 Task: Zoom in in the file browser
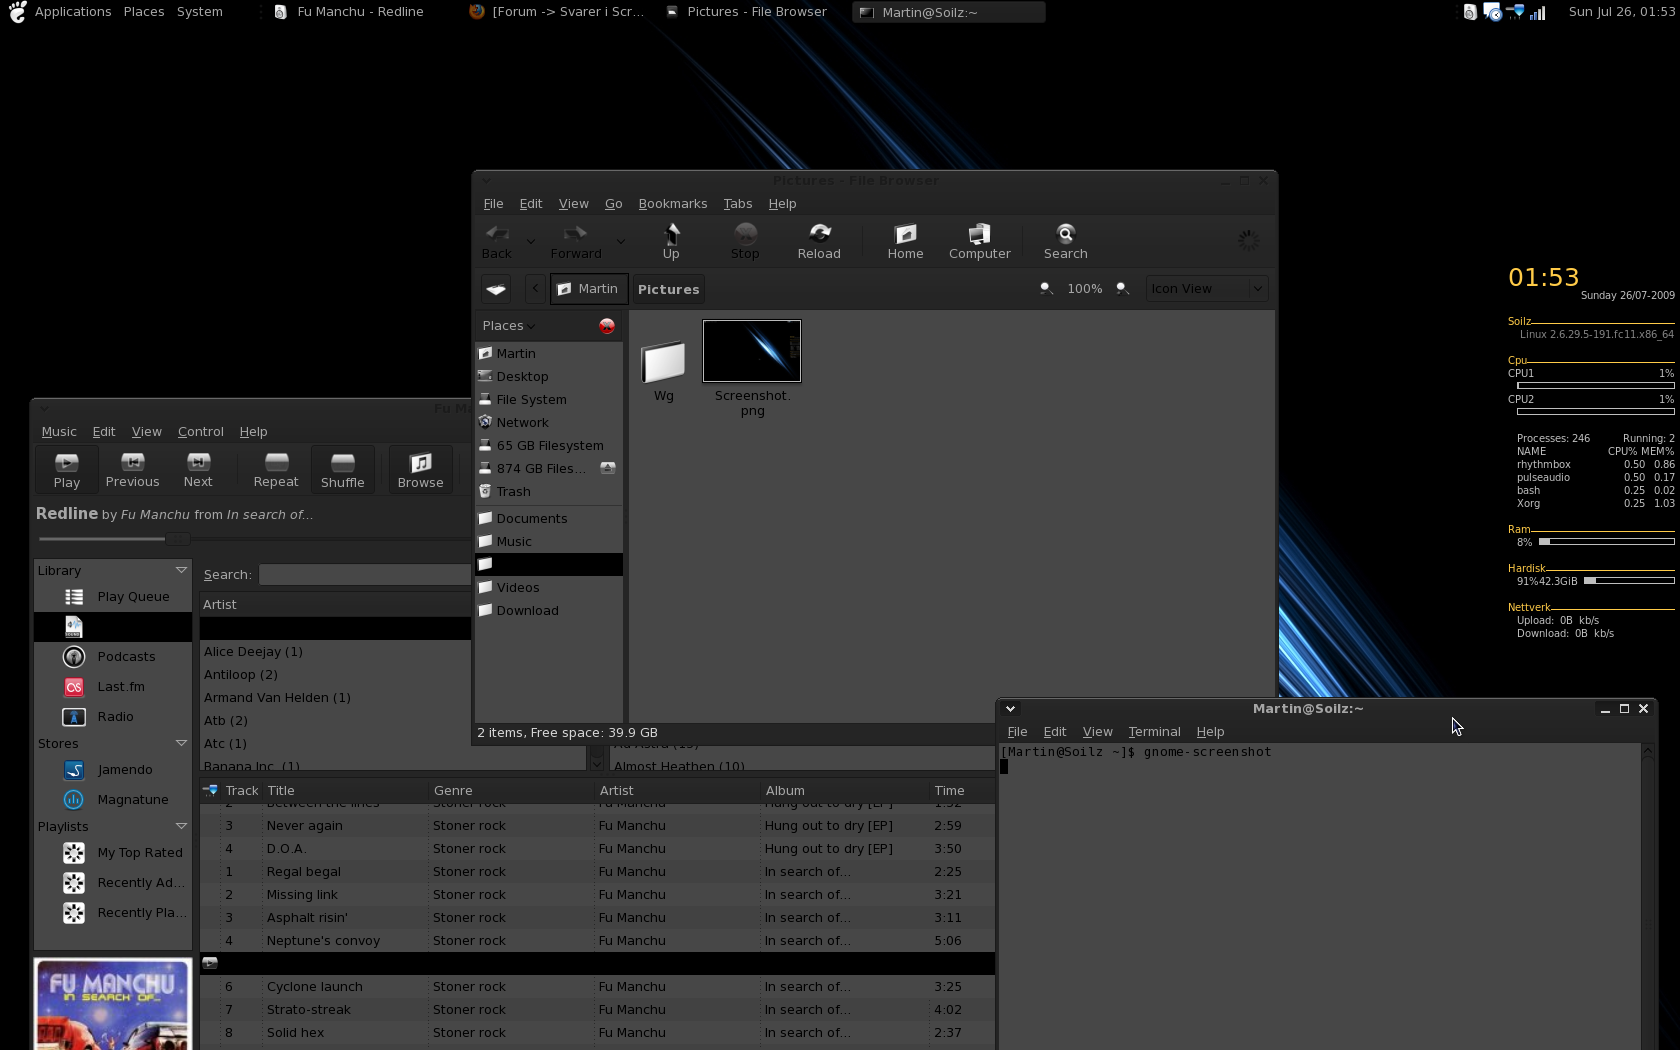(1123, 289)
